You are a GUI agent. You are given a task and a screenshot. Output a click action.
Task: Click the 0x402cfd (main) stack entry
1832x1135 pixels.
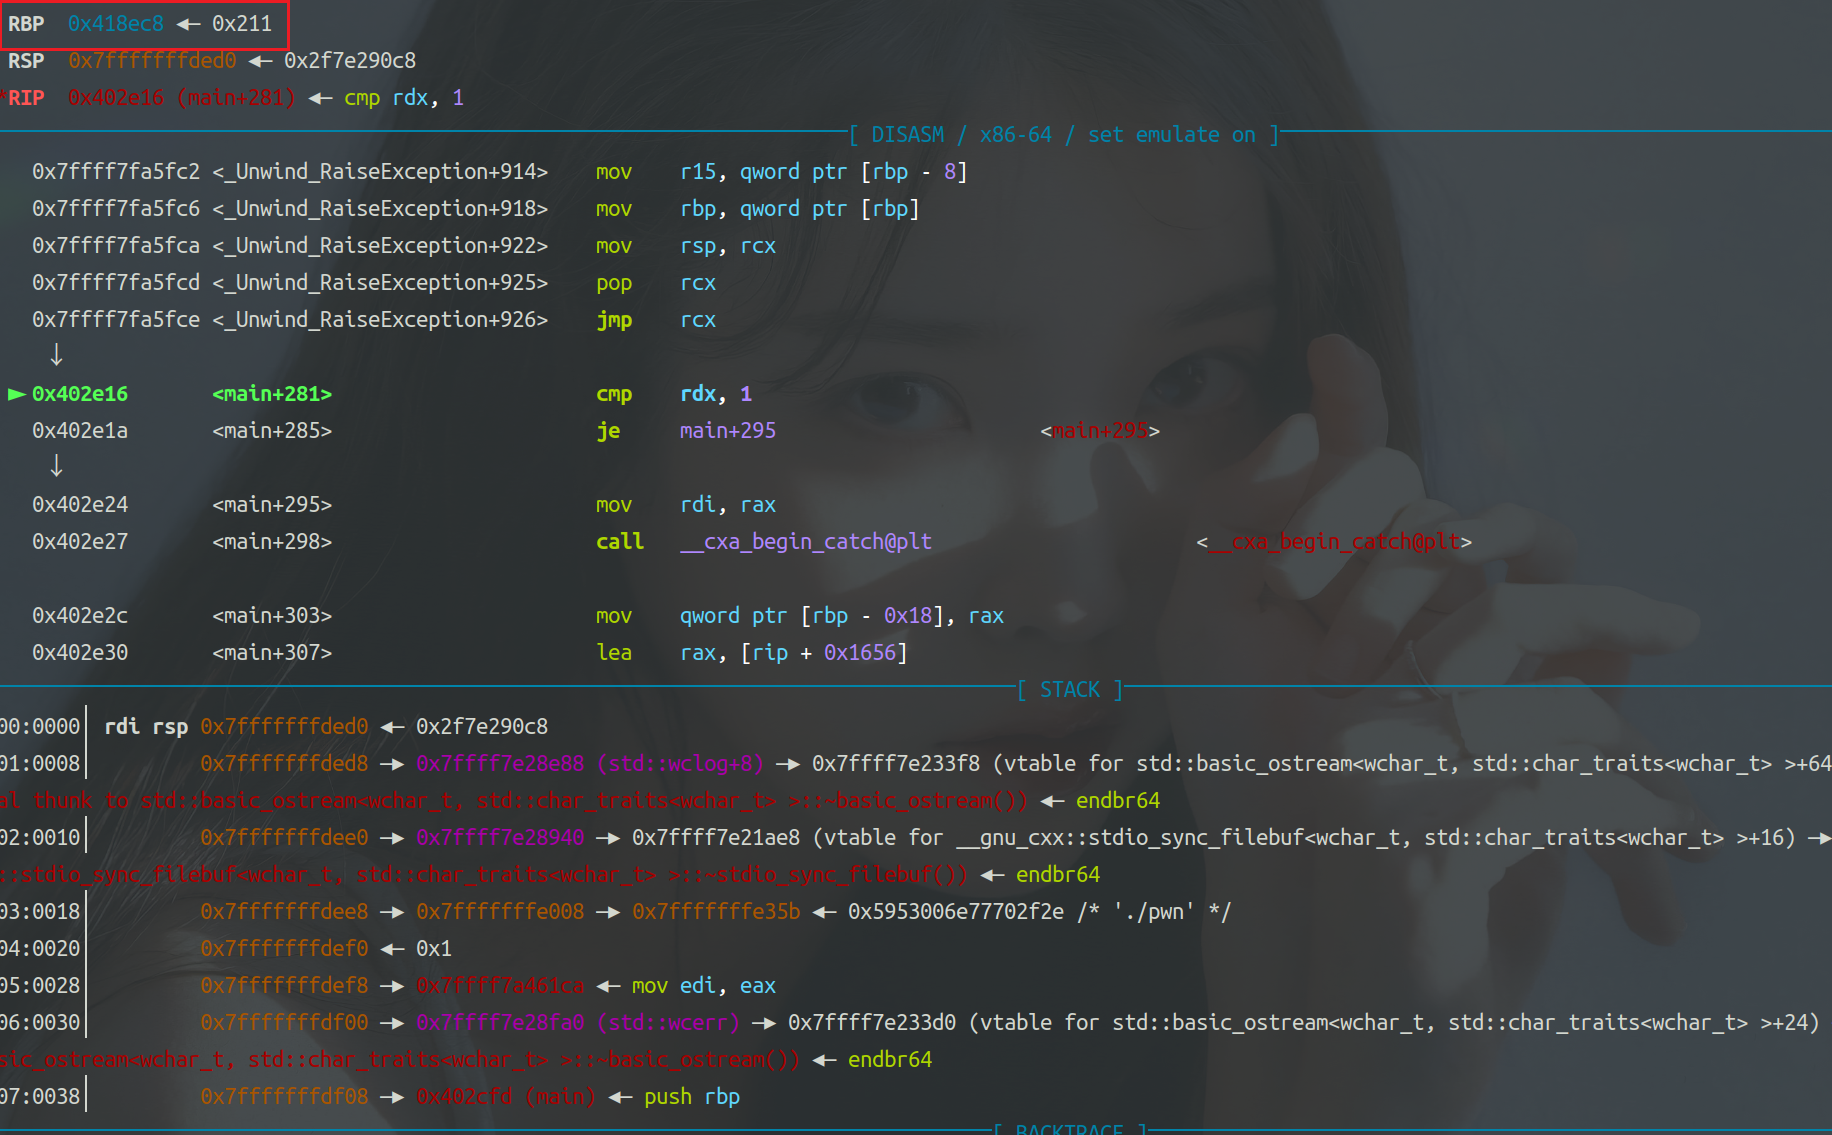tap(505, 1097)
